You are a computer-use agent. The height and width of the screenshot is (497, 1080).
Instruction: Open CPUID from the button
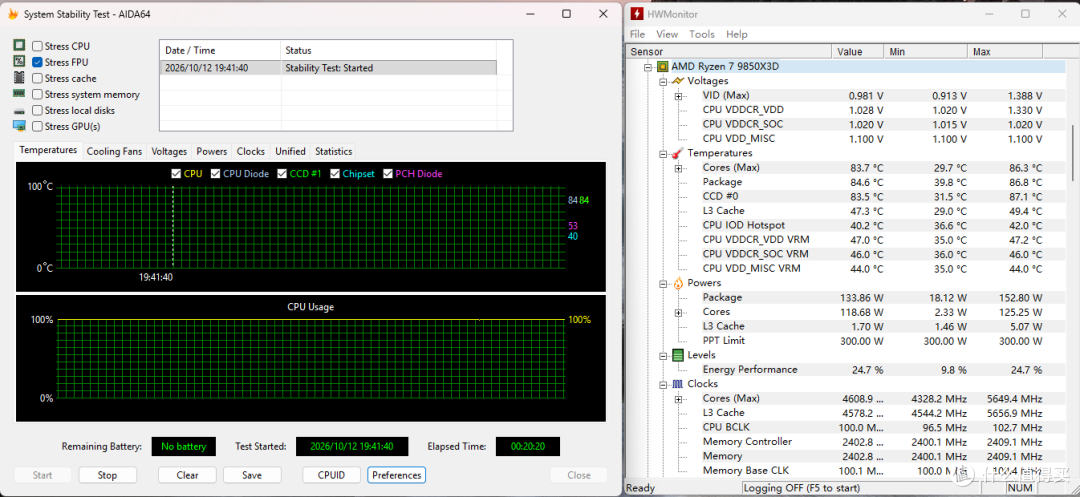pos(331,475)
